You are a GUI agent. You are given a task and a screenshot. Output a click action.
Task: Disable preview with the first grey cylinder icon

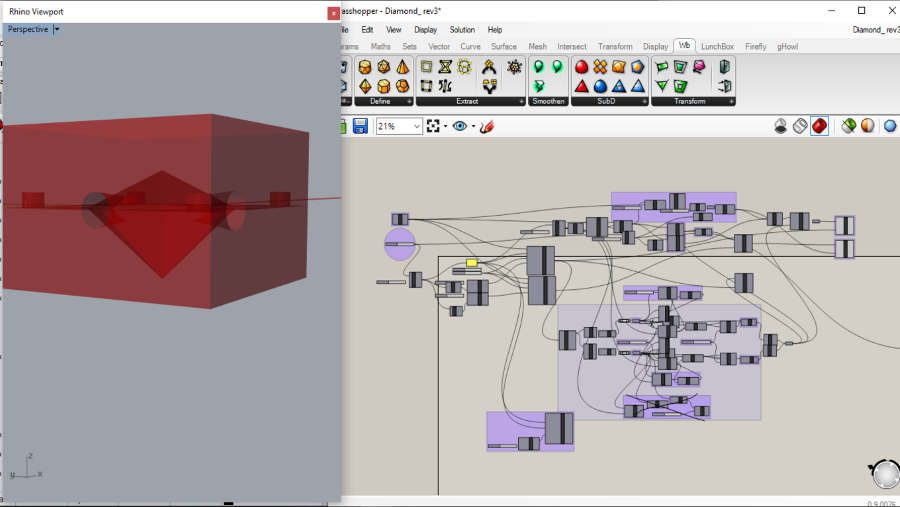781,126
